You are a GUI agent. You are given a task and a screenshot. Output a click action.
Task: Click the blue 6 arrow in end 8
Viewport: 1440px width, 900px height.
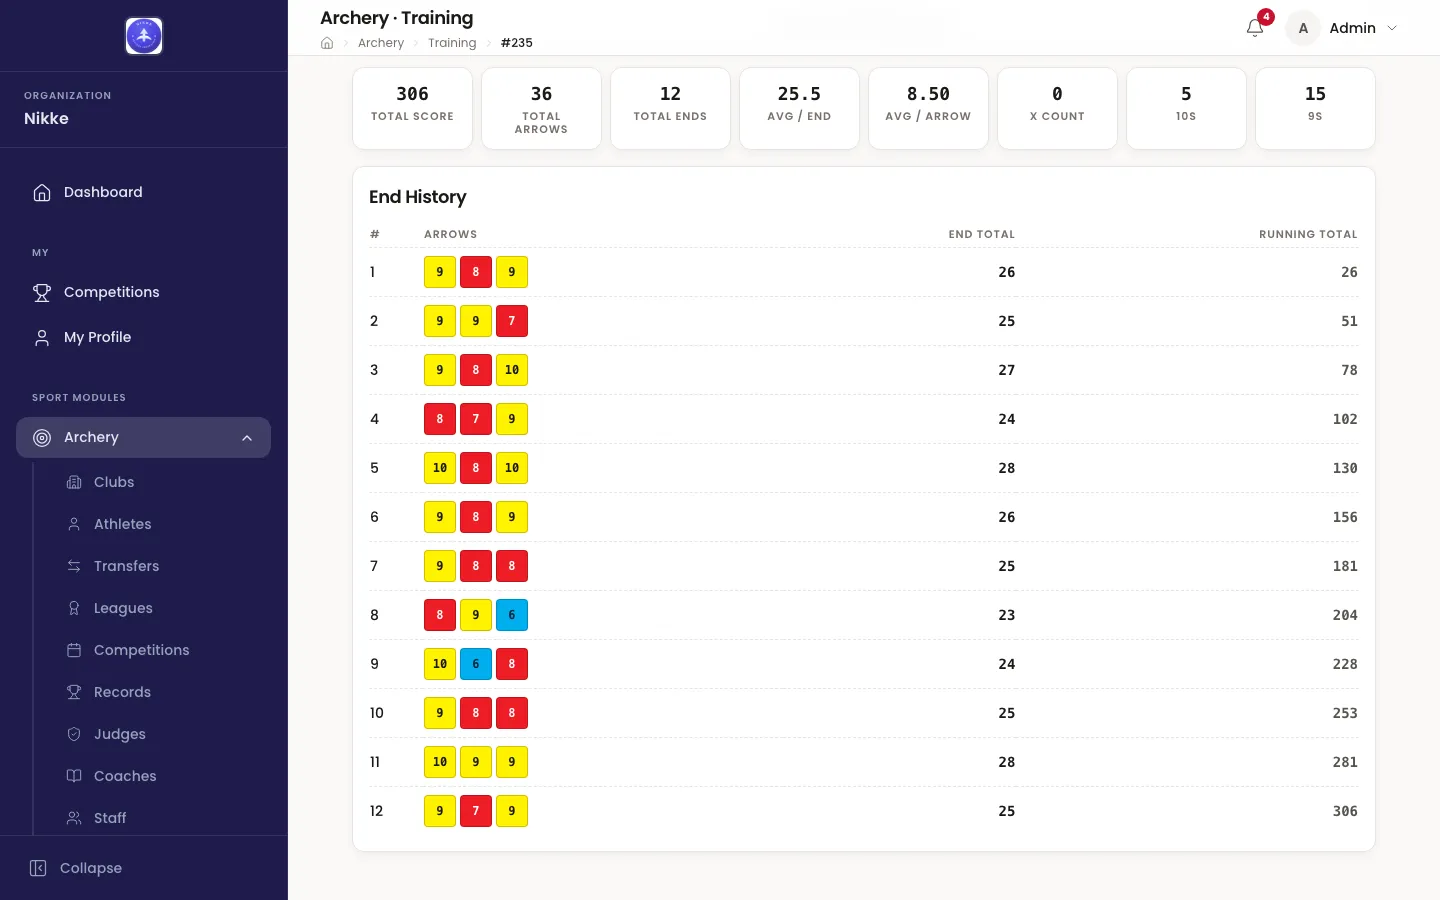click(512, 615)
